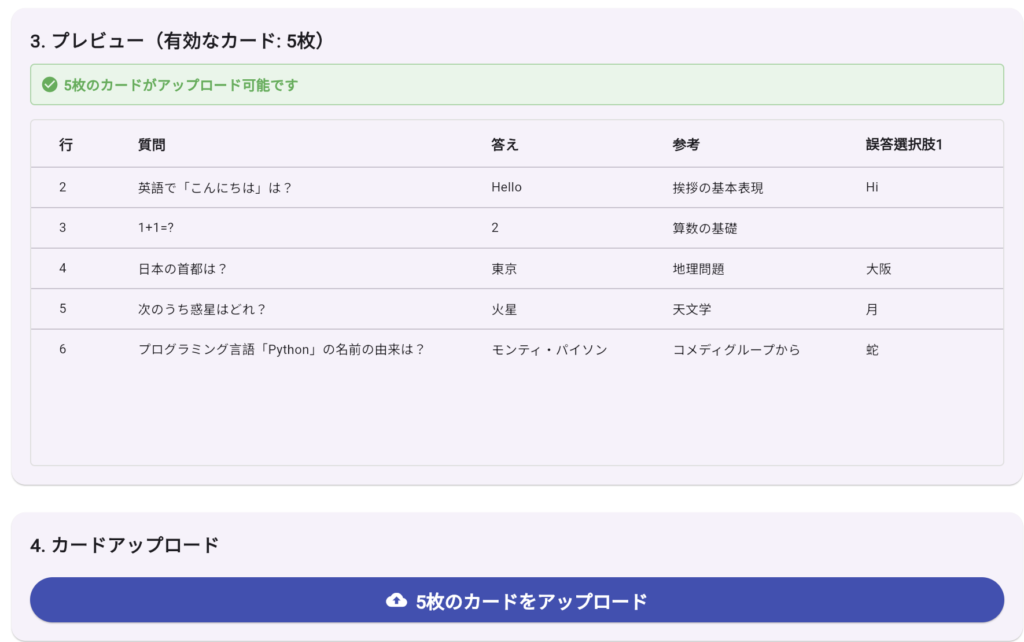Click the green checkmark success icon
Image resolution: width=1024 pixels, height=642 pixels.
tap(49, 85)
